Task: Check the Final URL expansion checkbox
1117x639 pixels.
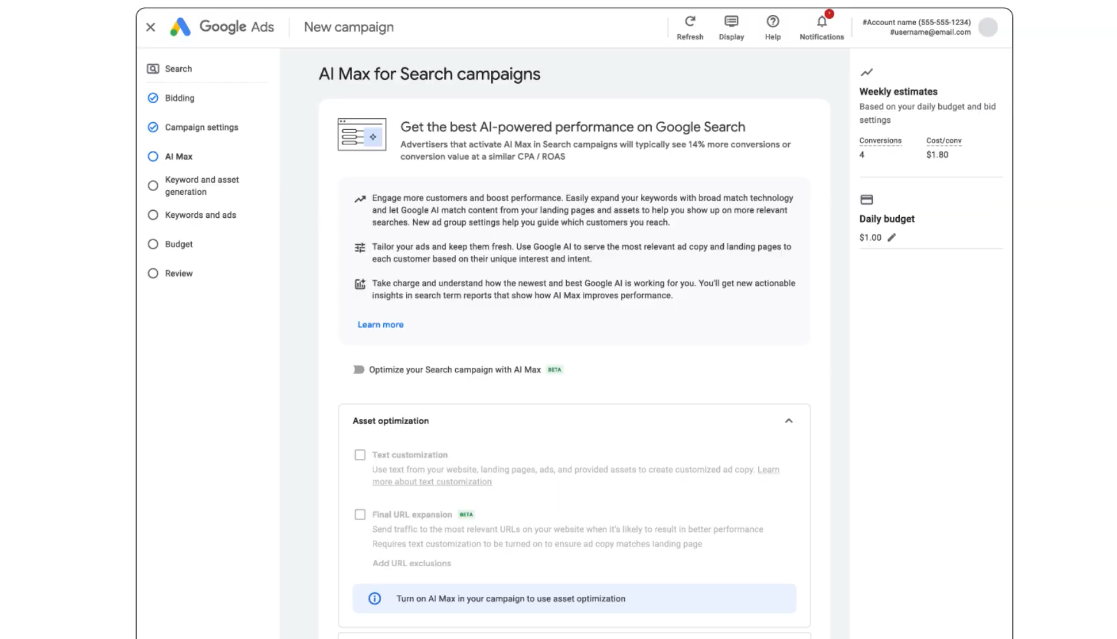Action: 360,514
